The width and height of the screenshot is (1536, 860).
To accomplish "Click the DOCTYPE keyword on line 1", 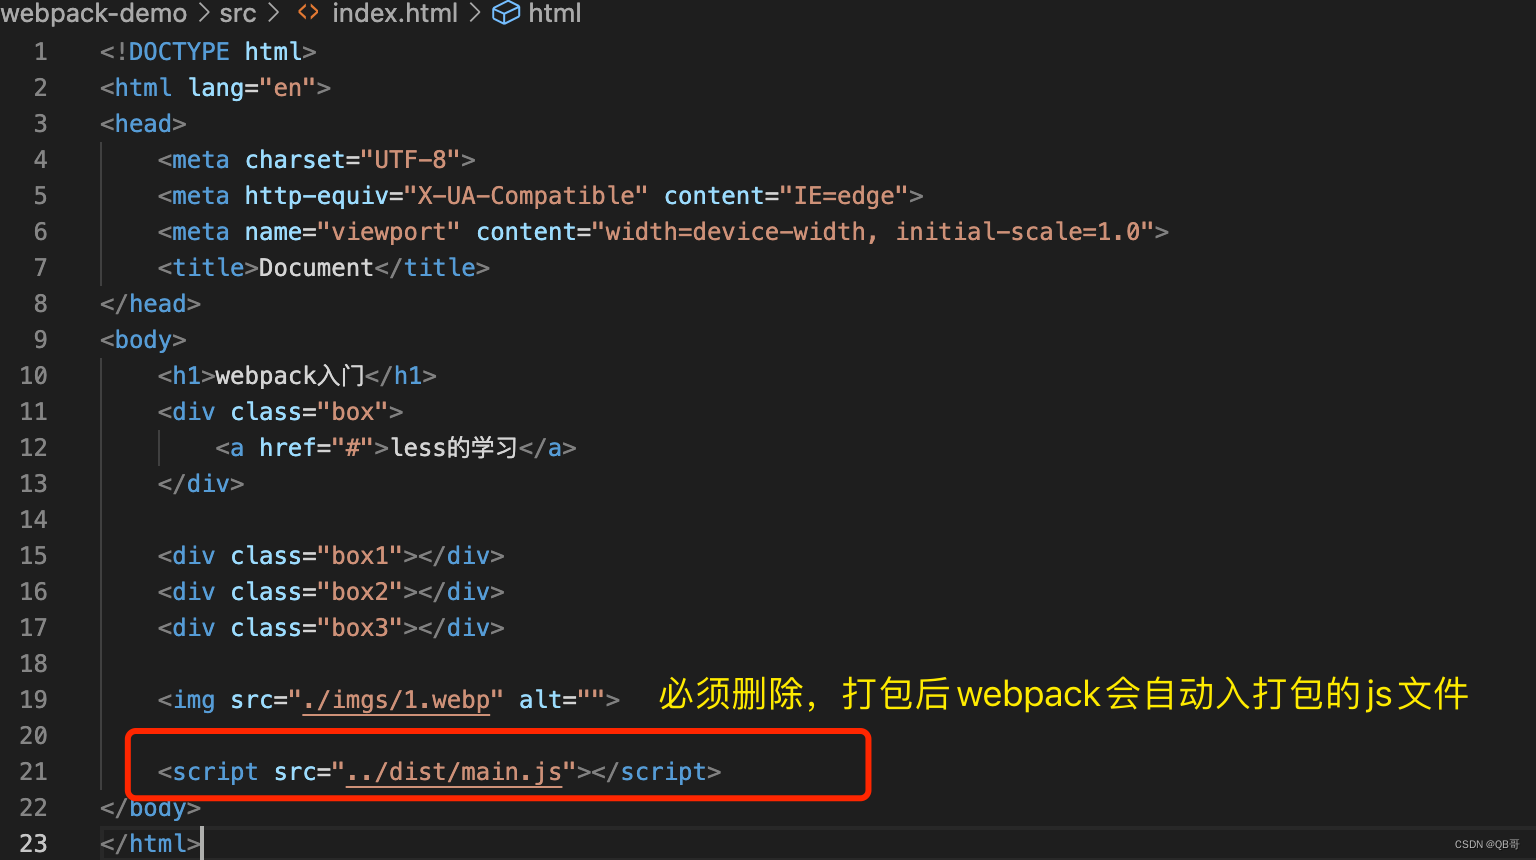I will 179,52.
